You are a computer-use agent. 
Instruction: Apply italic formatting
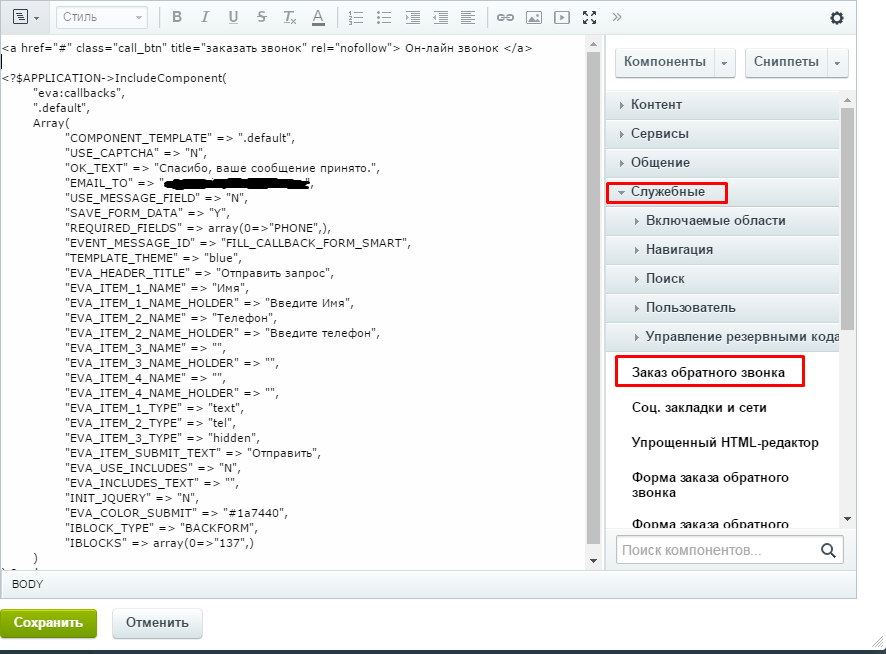pyautogui.click(x=205, y=18)
